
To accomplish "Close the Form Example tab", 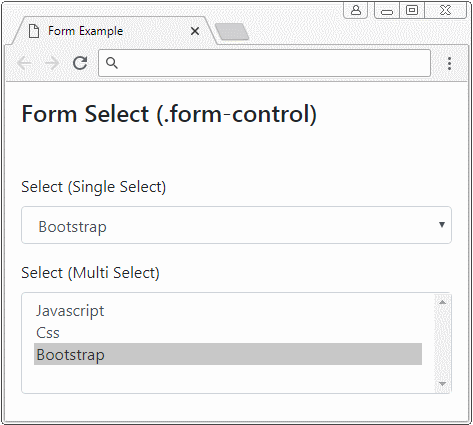I will click(195, 31).
